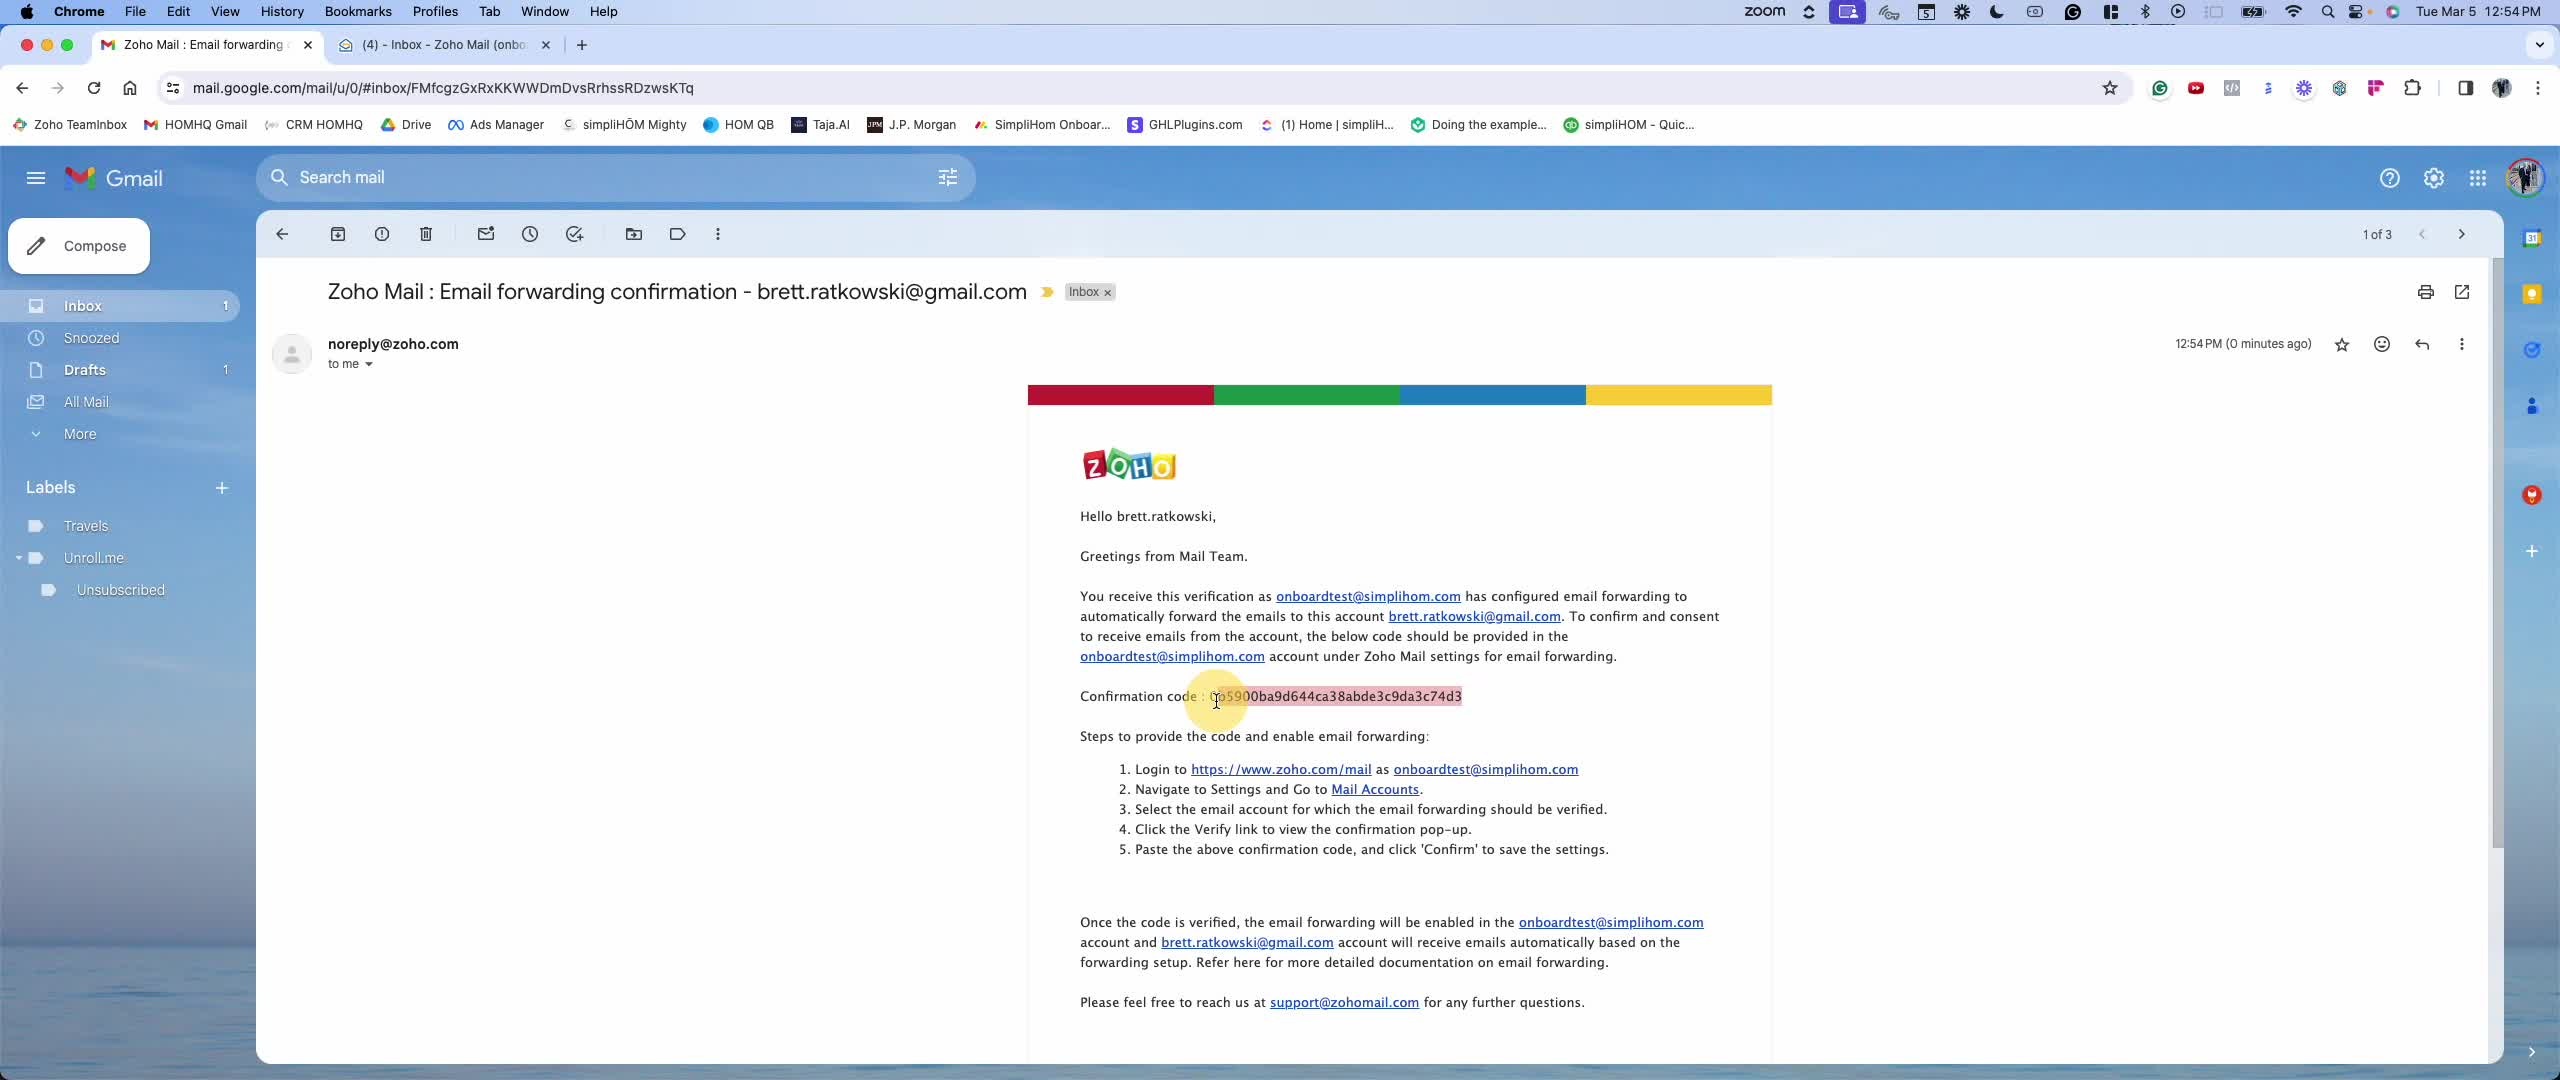Open the Move to folder icon
The width and height of the screenshot is (2560, 1080).
[x=634, y=234]
